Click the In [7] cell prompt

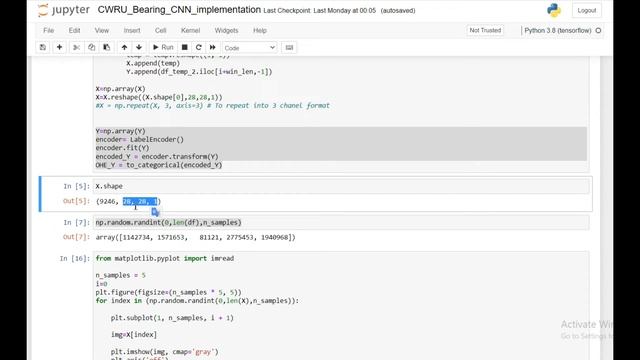[x=76, y=222]
